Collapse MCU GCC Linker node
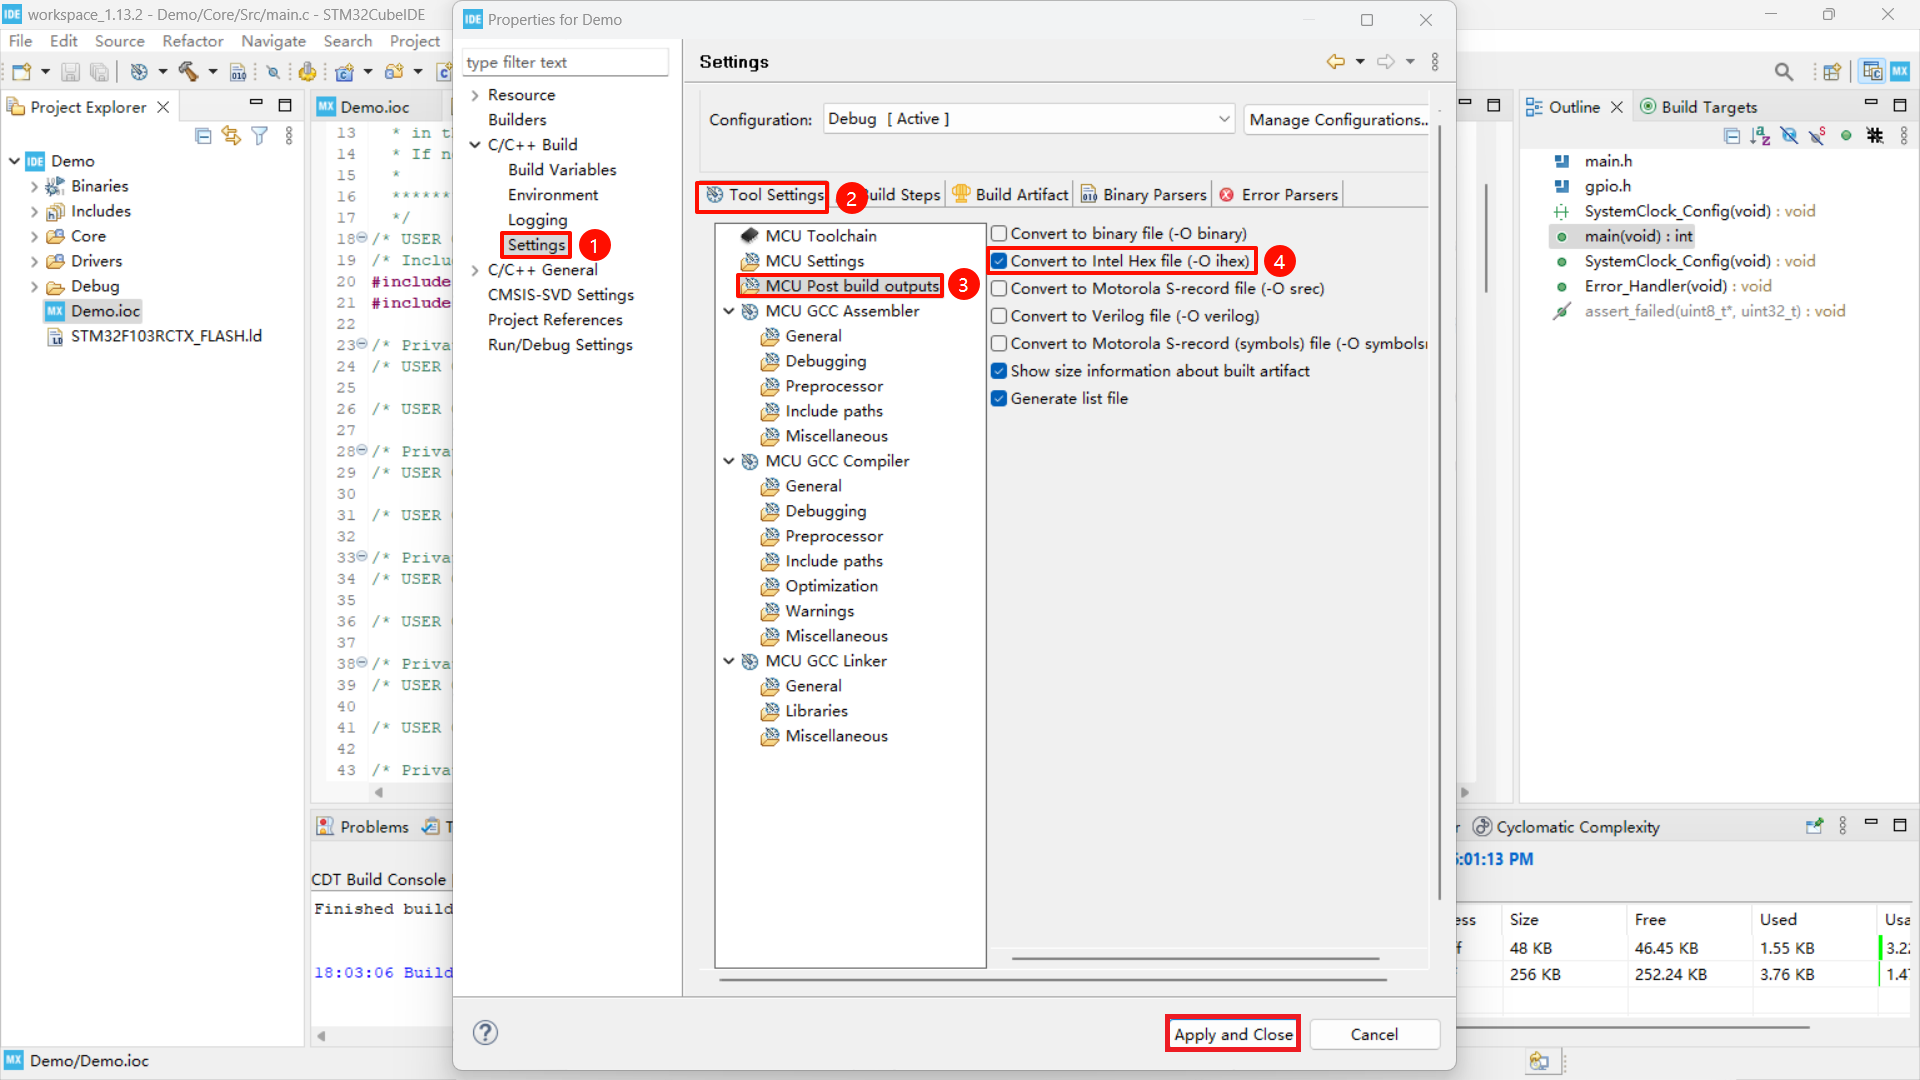Viewport: 1920px width, 1080px height. (x=729, y=661)
